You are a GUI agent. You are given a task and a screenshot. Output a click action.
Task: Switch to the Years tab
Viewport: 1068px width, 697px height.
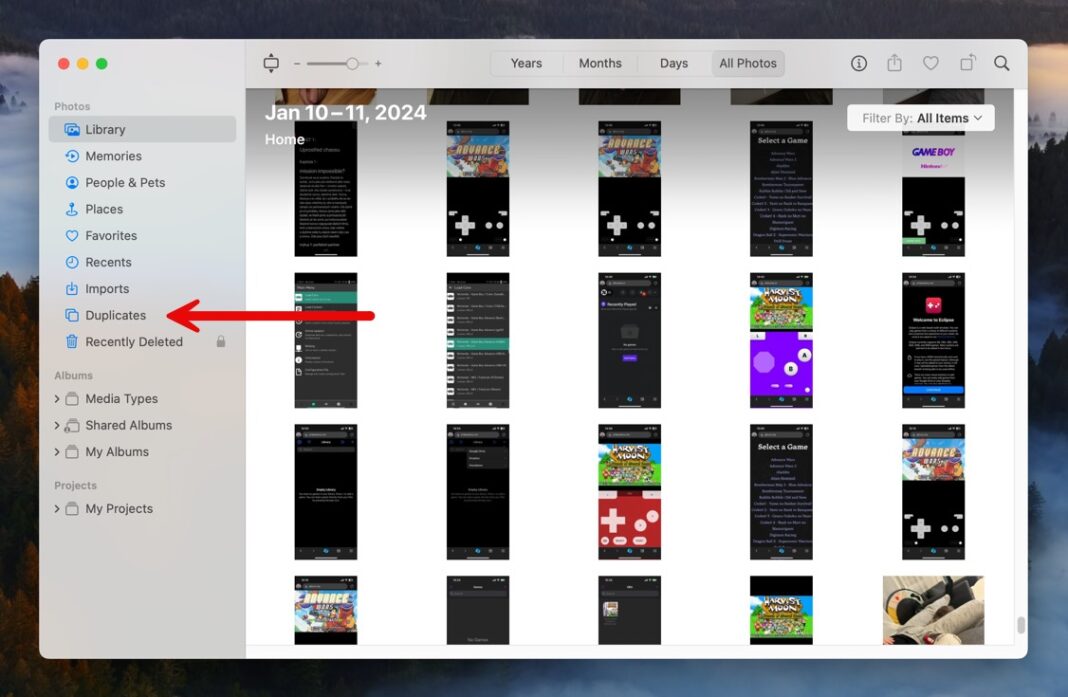tap(525, 62)
